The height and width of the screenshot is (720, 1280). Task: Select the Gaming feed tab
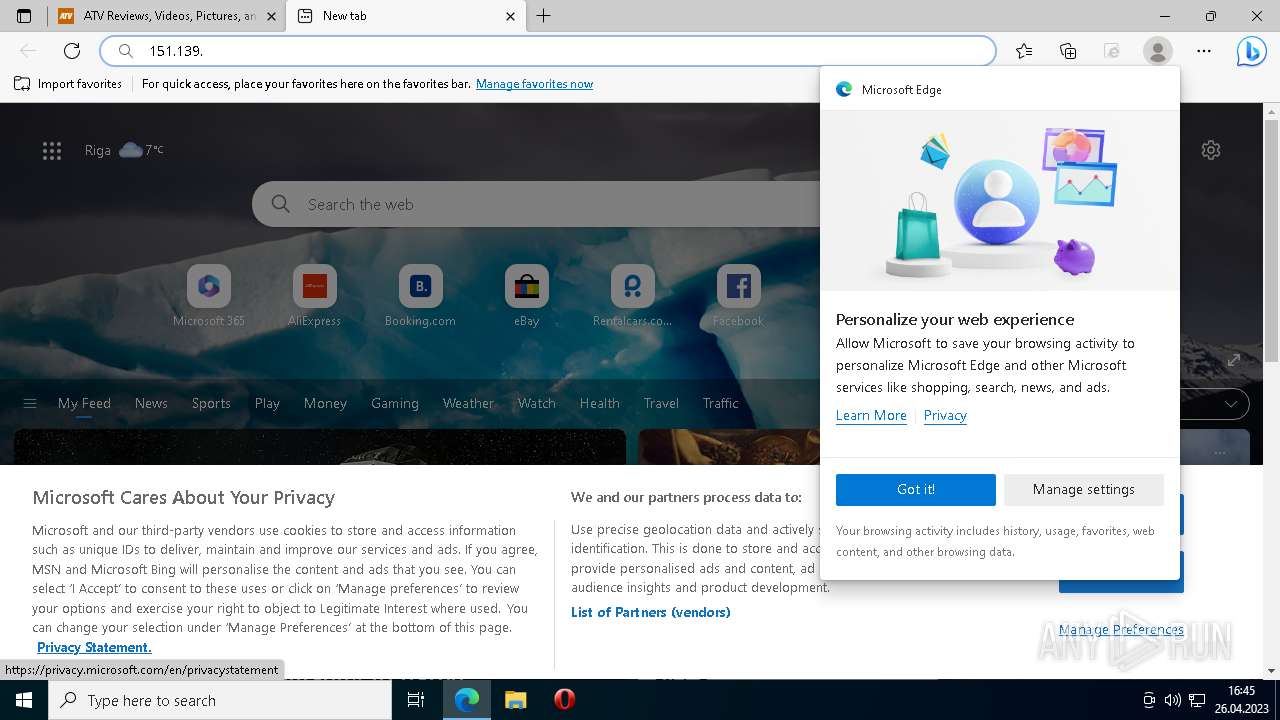tap(395, 403)
